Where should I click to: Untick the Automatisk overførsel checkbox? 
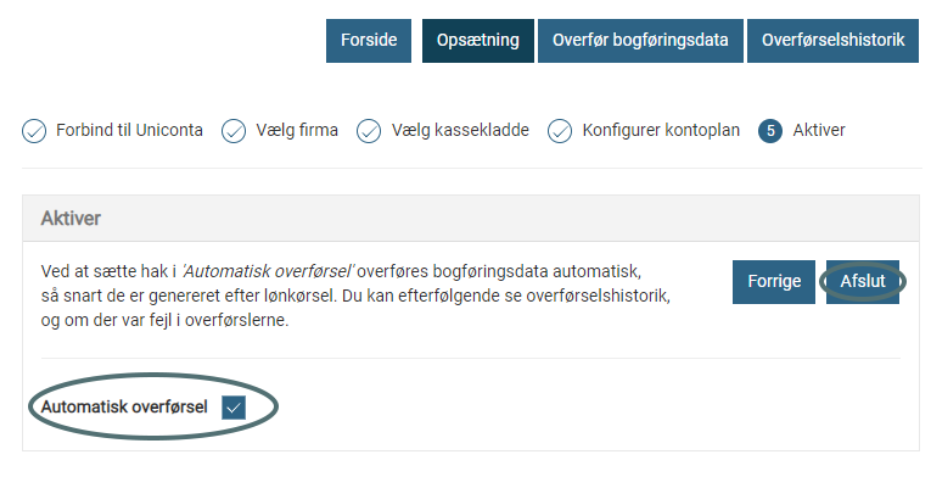click(x=233, y=407)
